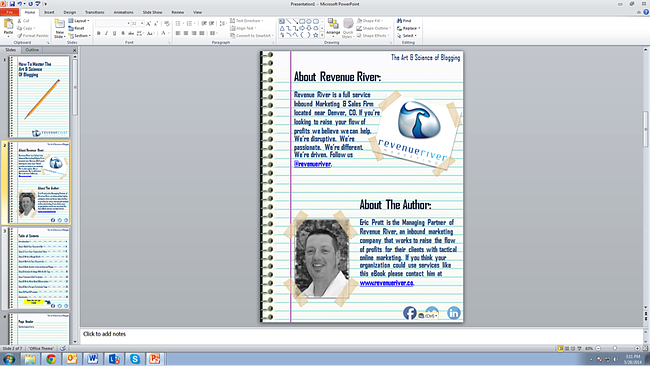The width and height of the screenshot is (650, 366).
Task: Click the Quick Styles icon
Action: coord(348,28)
